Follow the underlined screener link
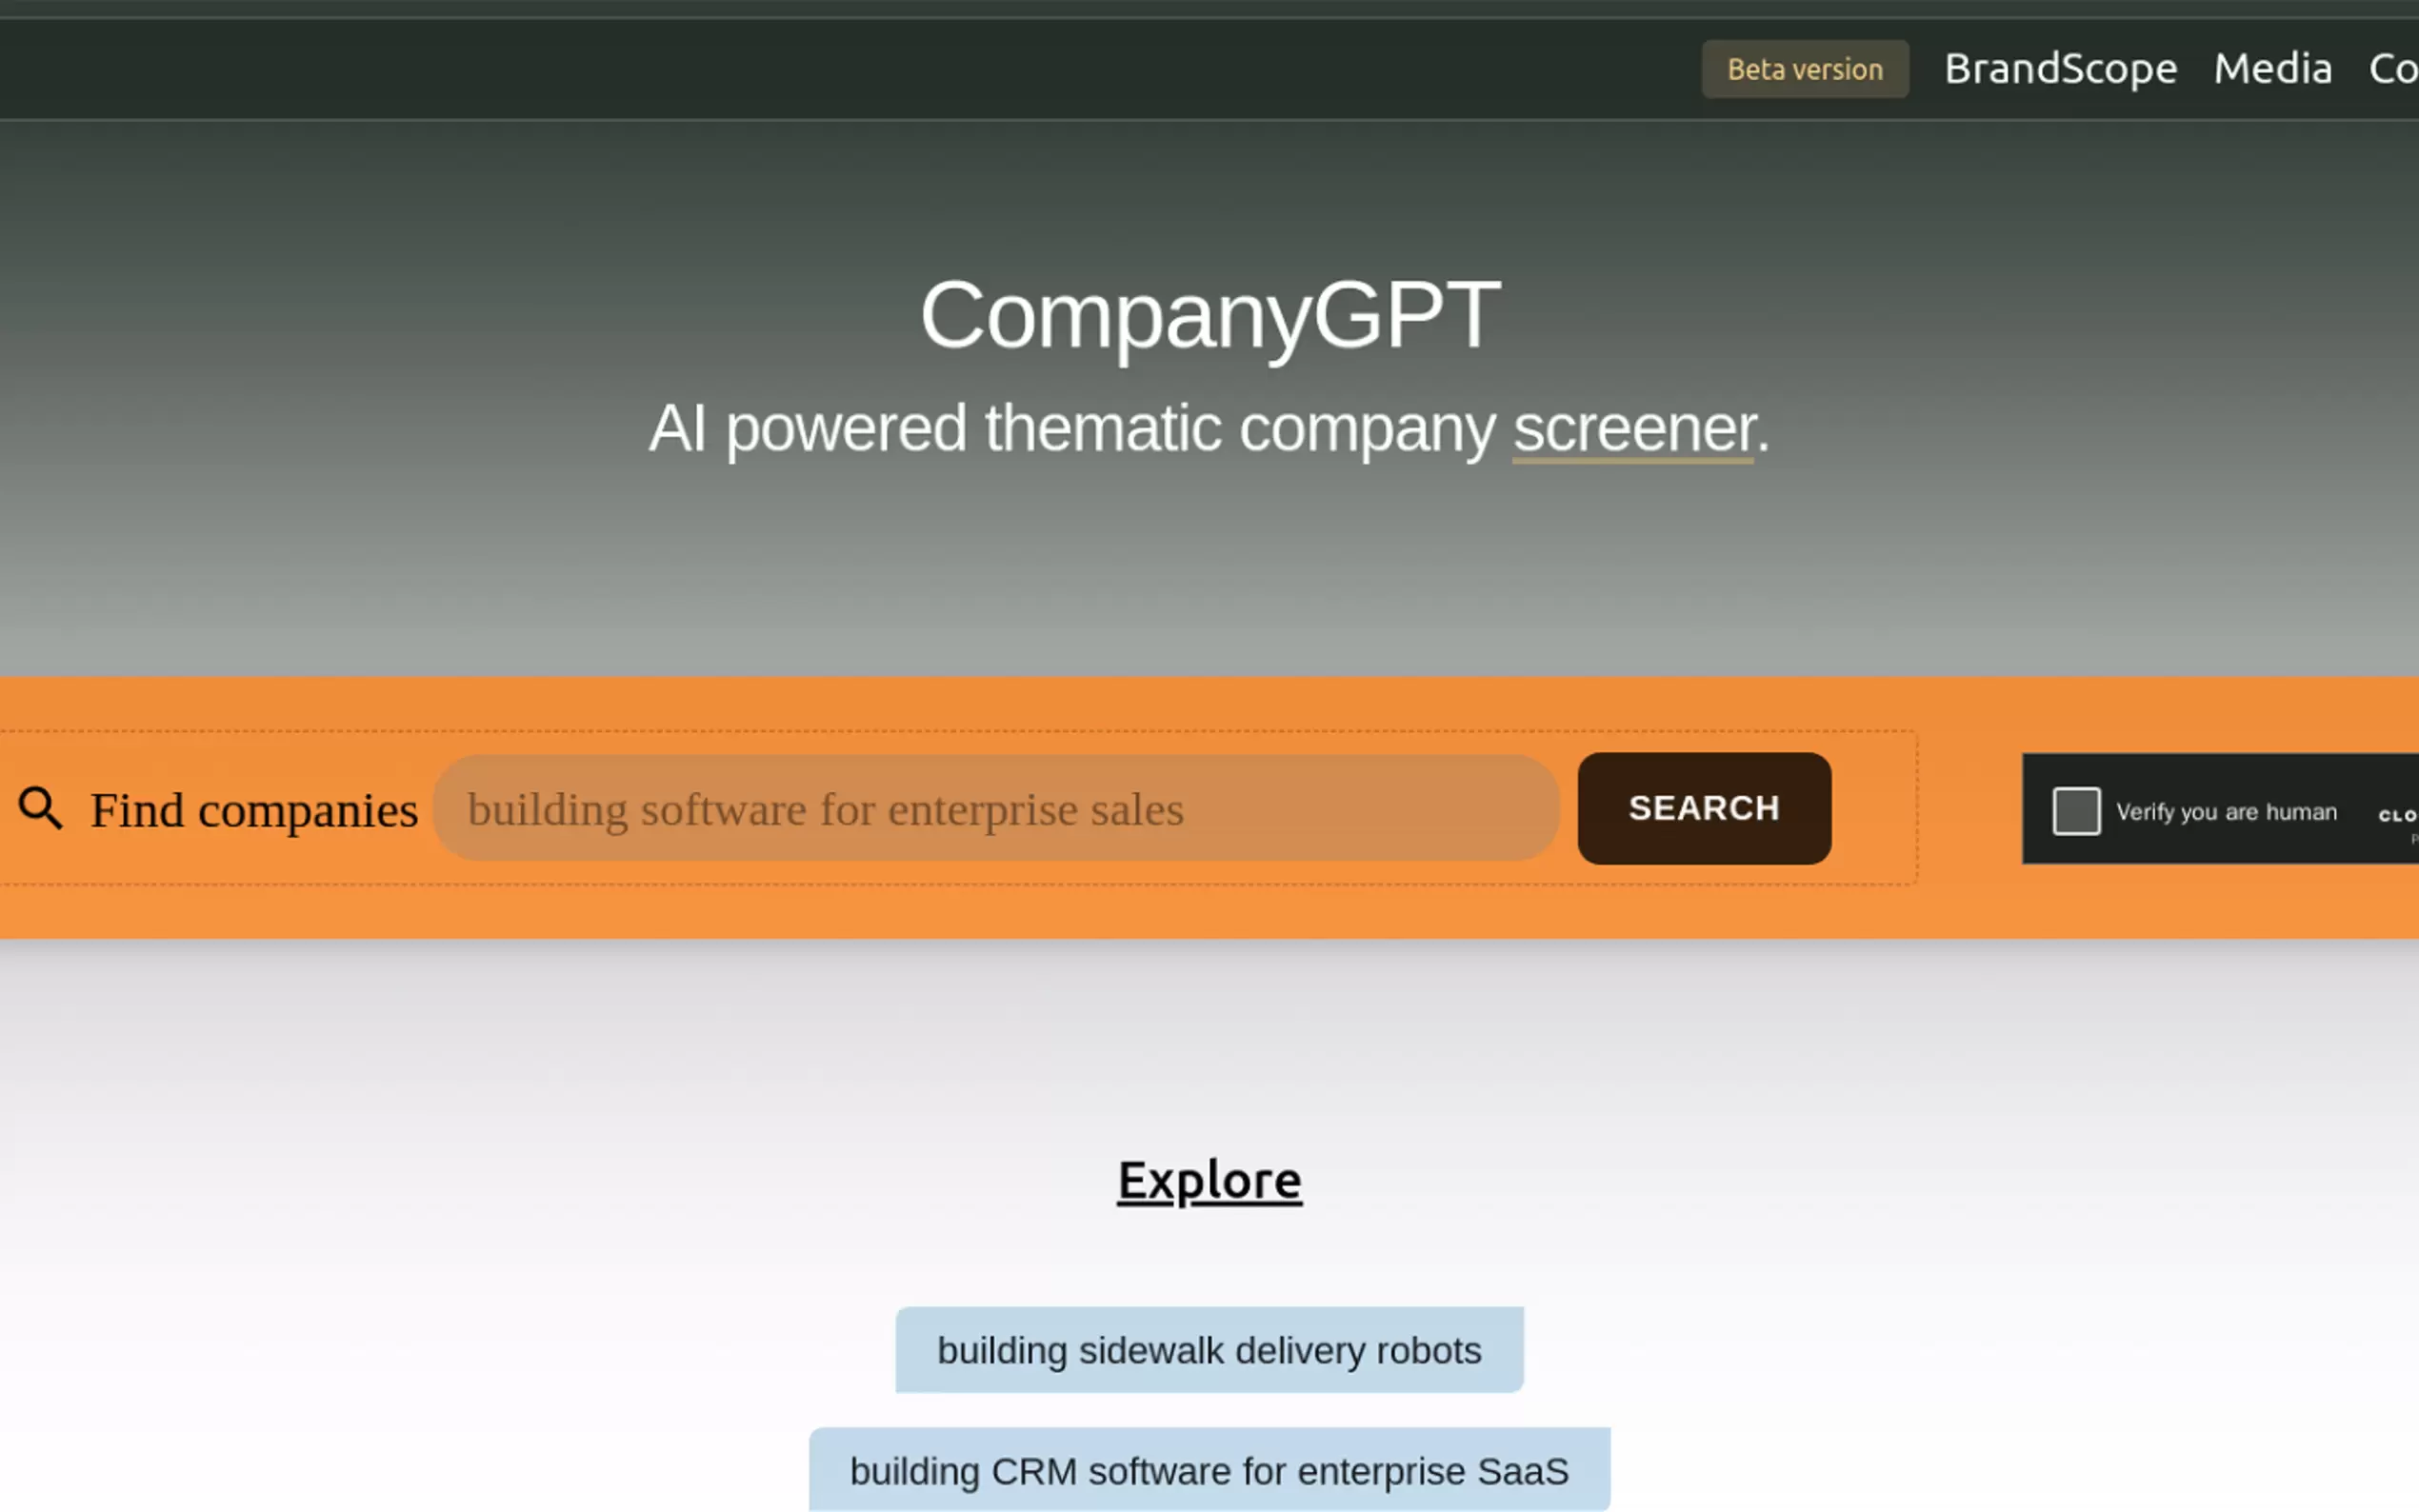 coord(1633,429)
